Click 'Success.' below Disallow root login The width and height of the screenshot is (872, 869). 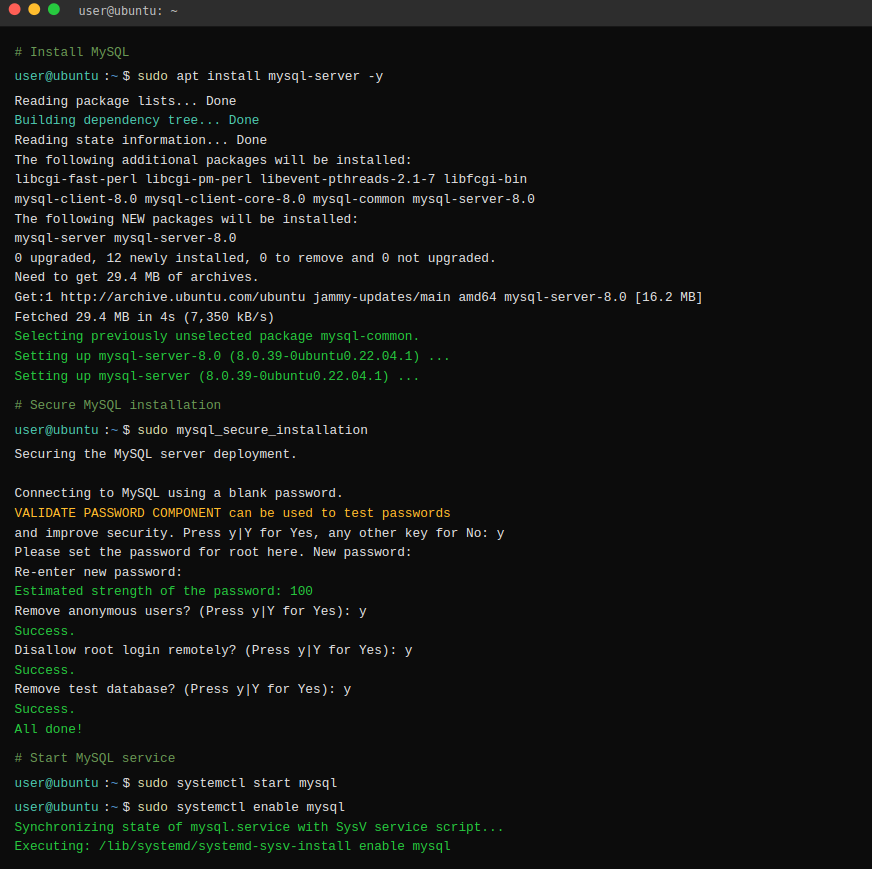coord(44,669)
